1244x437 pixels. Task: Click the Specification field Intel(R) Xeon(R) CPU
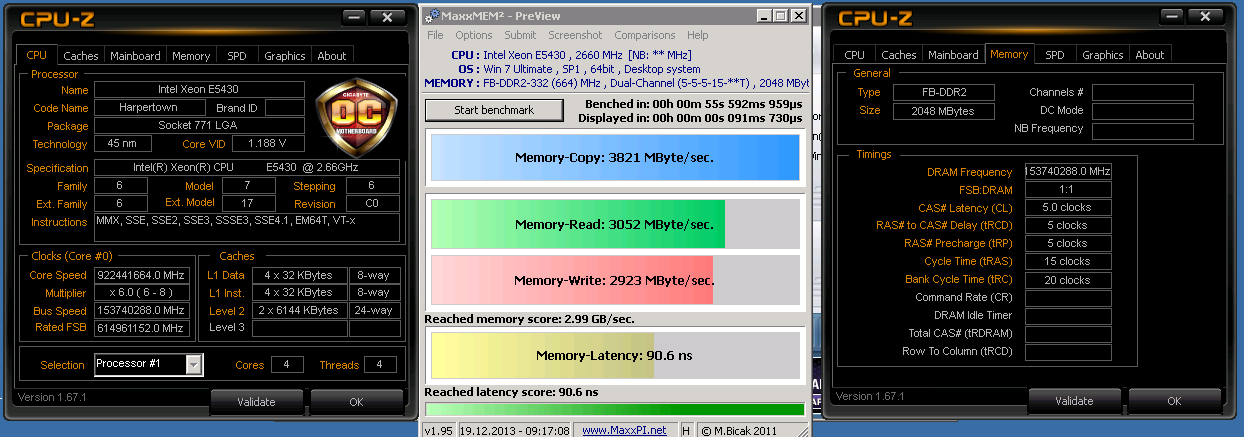tap(247, 168)
